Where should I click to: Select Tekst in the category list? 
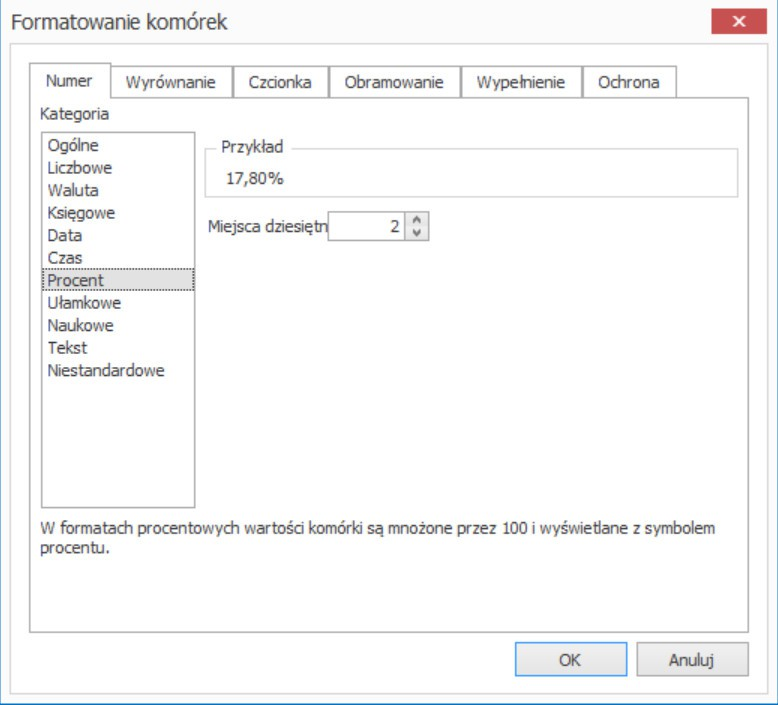[x=67, y=348]
